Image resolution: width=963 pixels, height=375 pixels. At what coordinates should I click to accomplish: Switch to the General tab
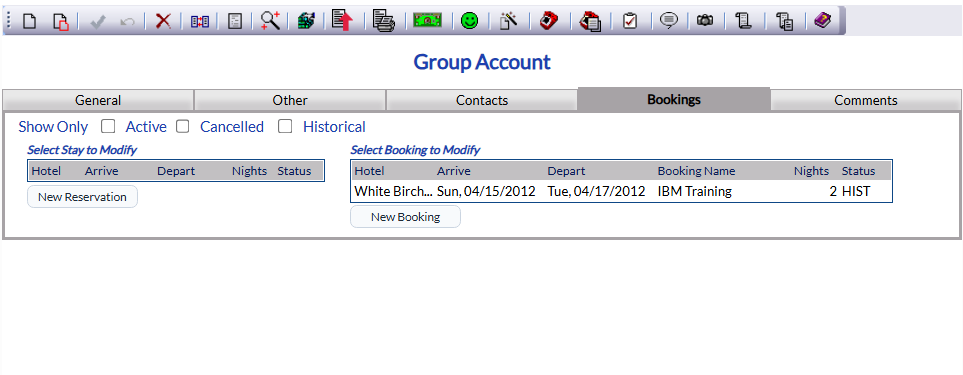click(98, 100)
